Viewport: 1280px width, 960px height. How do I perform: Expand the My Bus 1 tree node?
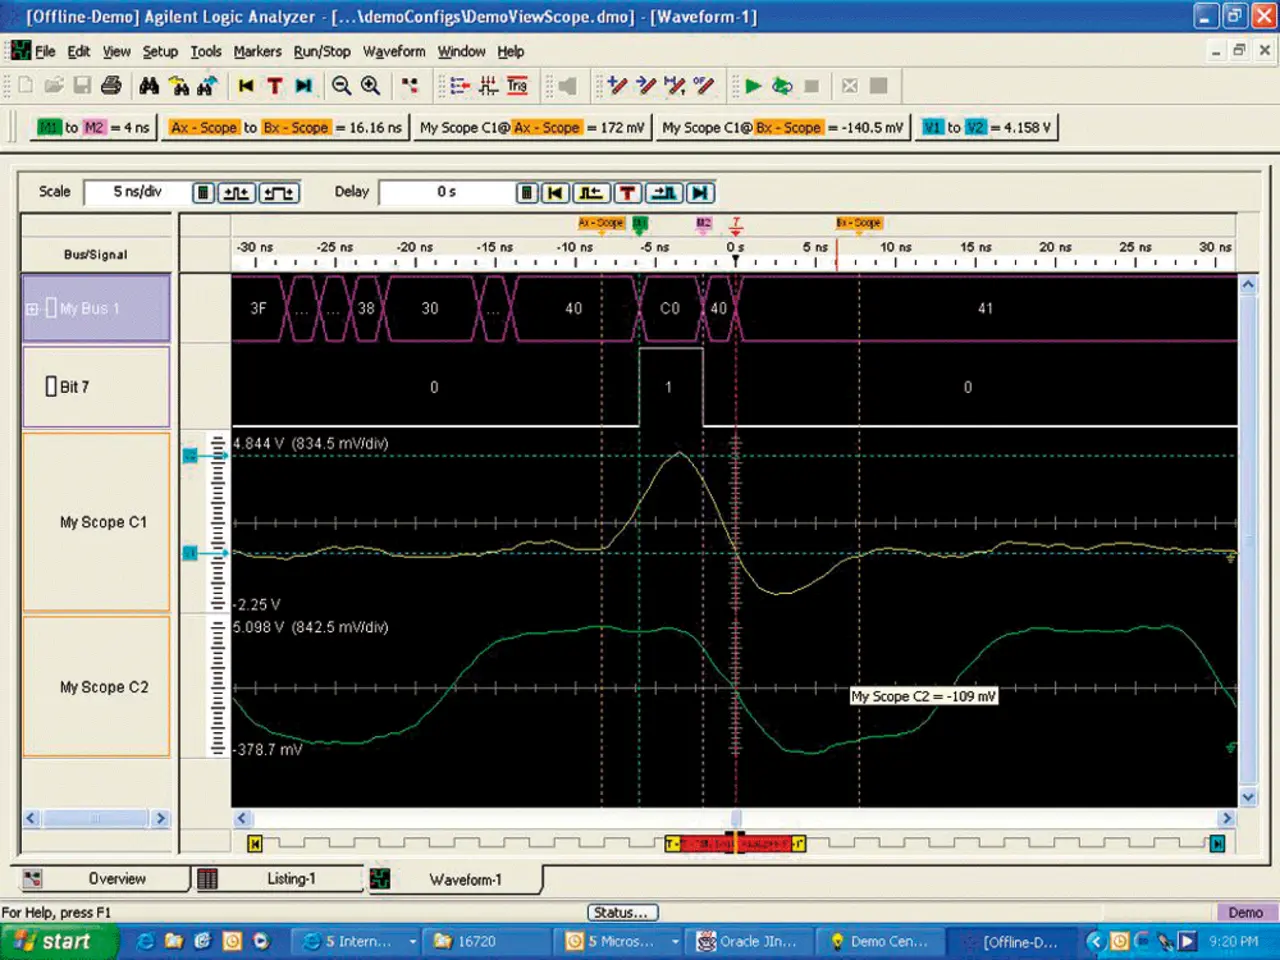click(x=32, y=309)
